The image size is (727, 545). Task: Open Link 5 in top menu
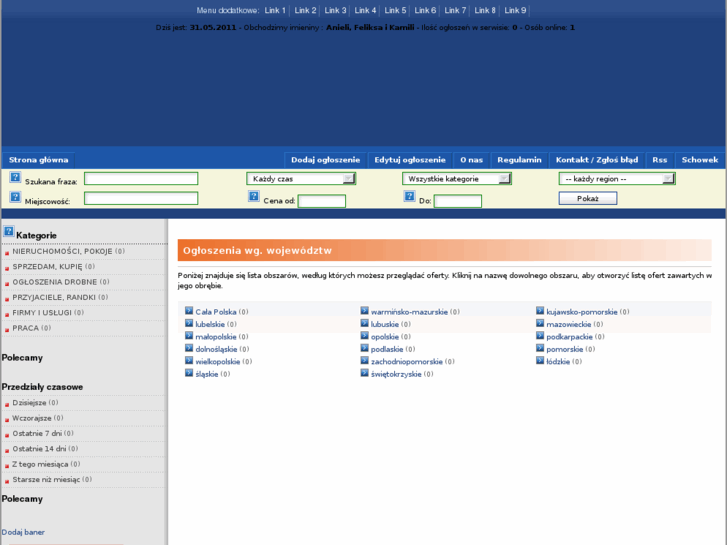point(395,10)
